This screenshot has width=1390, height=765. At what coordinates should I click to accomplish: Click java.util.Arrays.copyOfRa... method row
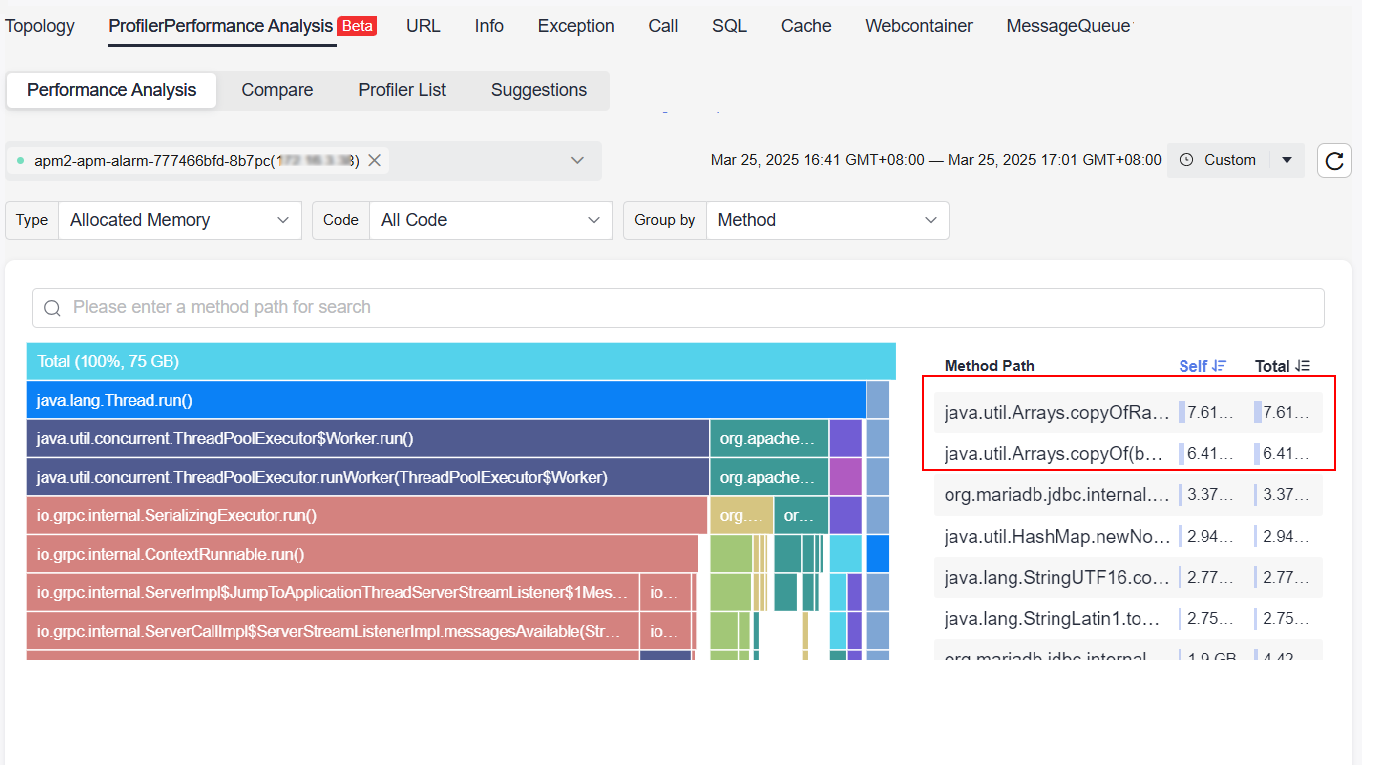(x=1129, y=412)
